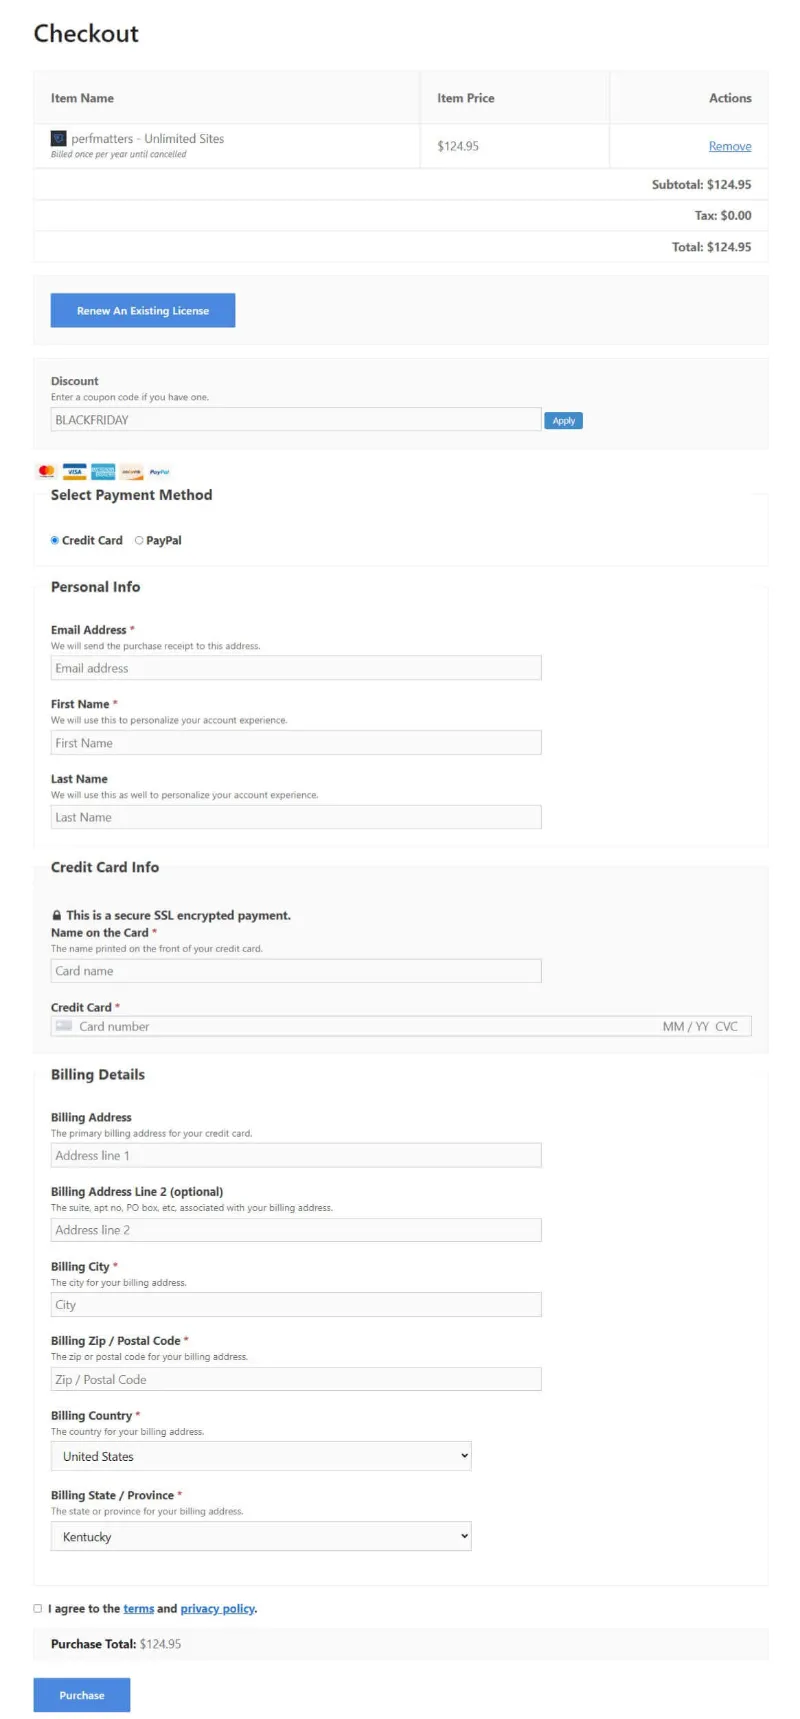Apply the BLACKFRIDAY coupon code
800x1719 pixels.
point(563,421)
